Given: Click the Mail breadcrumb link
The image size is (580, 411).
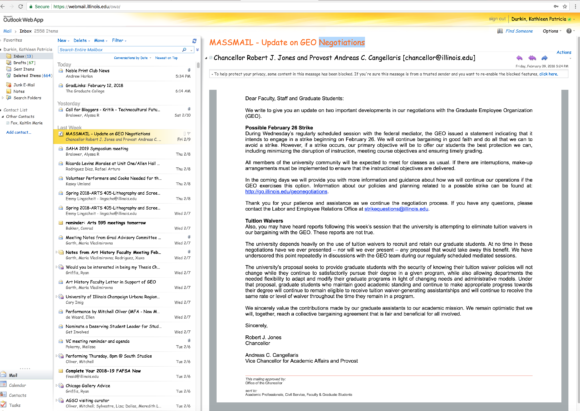Looking at the screenshot, I should point(7,31).
